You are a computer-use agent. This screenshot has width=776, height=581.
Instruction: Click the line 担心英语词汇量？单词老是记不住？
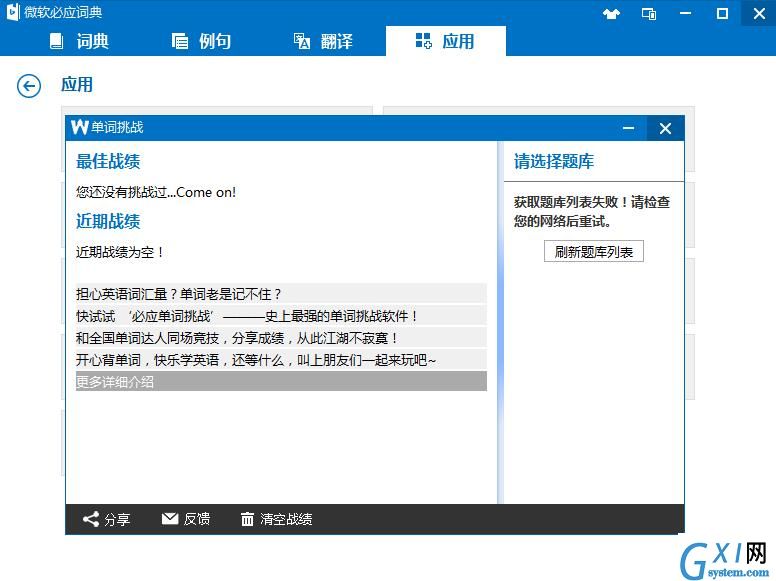tap(281, 294)
